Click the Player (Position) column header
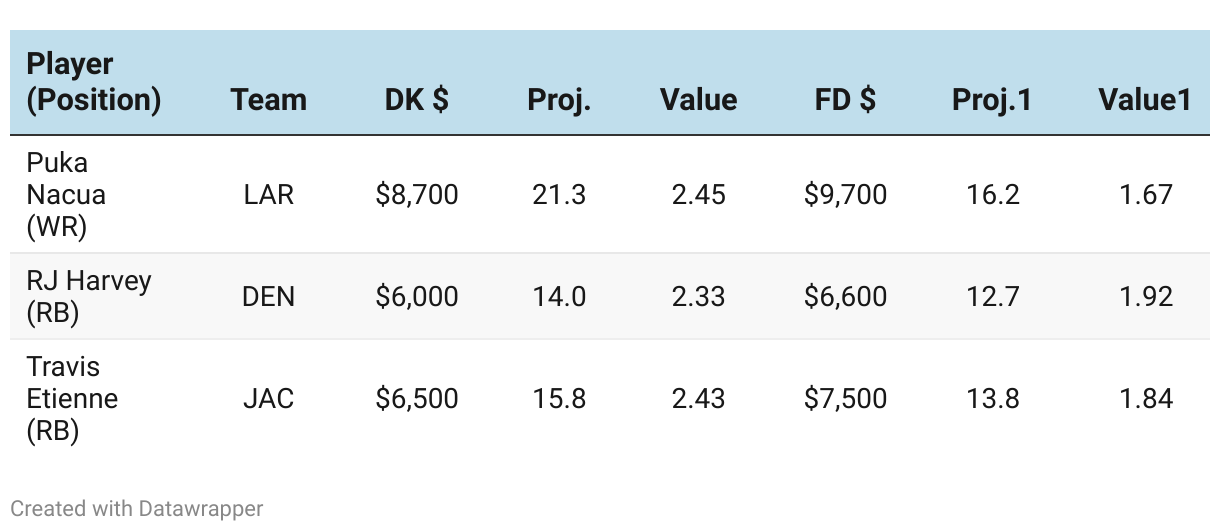 click(x=93, y=82)
